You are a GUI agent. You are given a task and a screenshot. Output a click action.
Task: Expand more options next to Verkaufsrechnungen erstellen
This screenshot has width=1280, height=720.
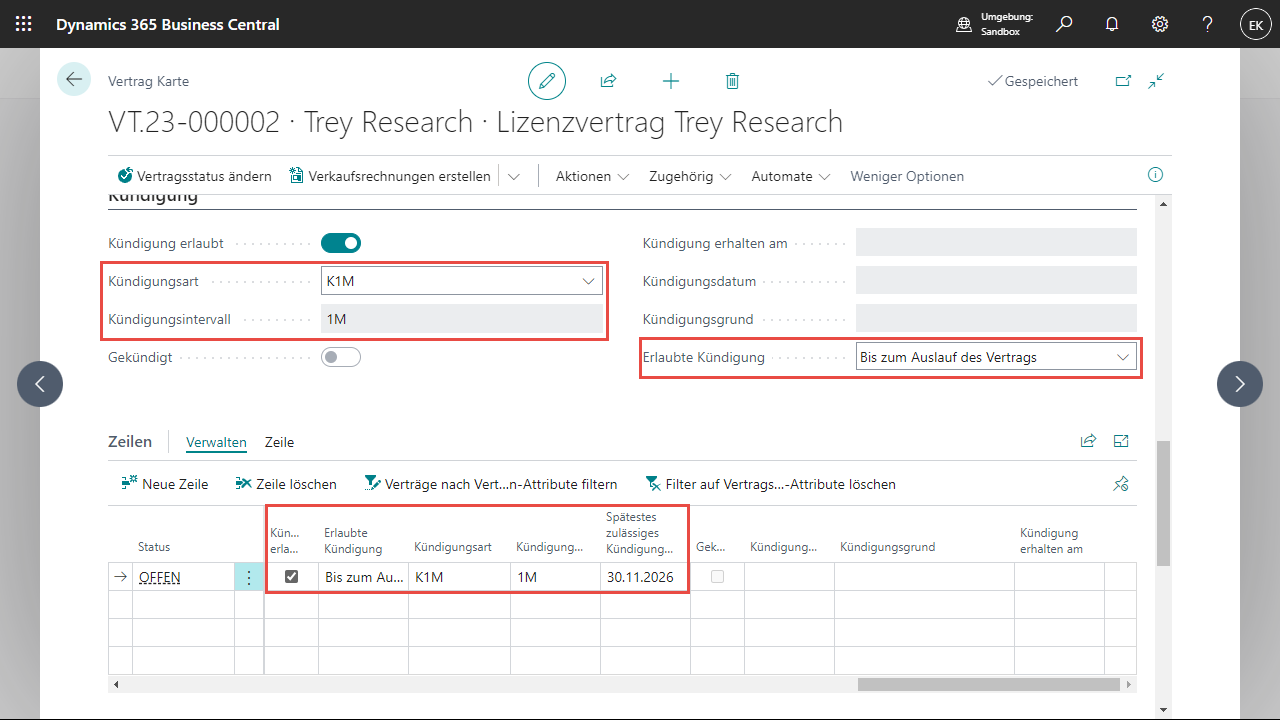[514, 176]
